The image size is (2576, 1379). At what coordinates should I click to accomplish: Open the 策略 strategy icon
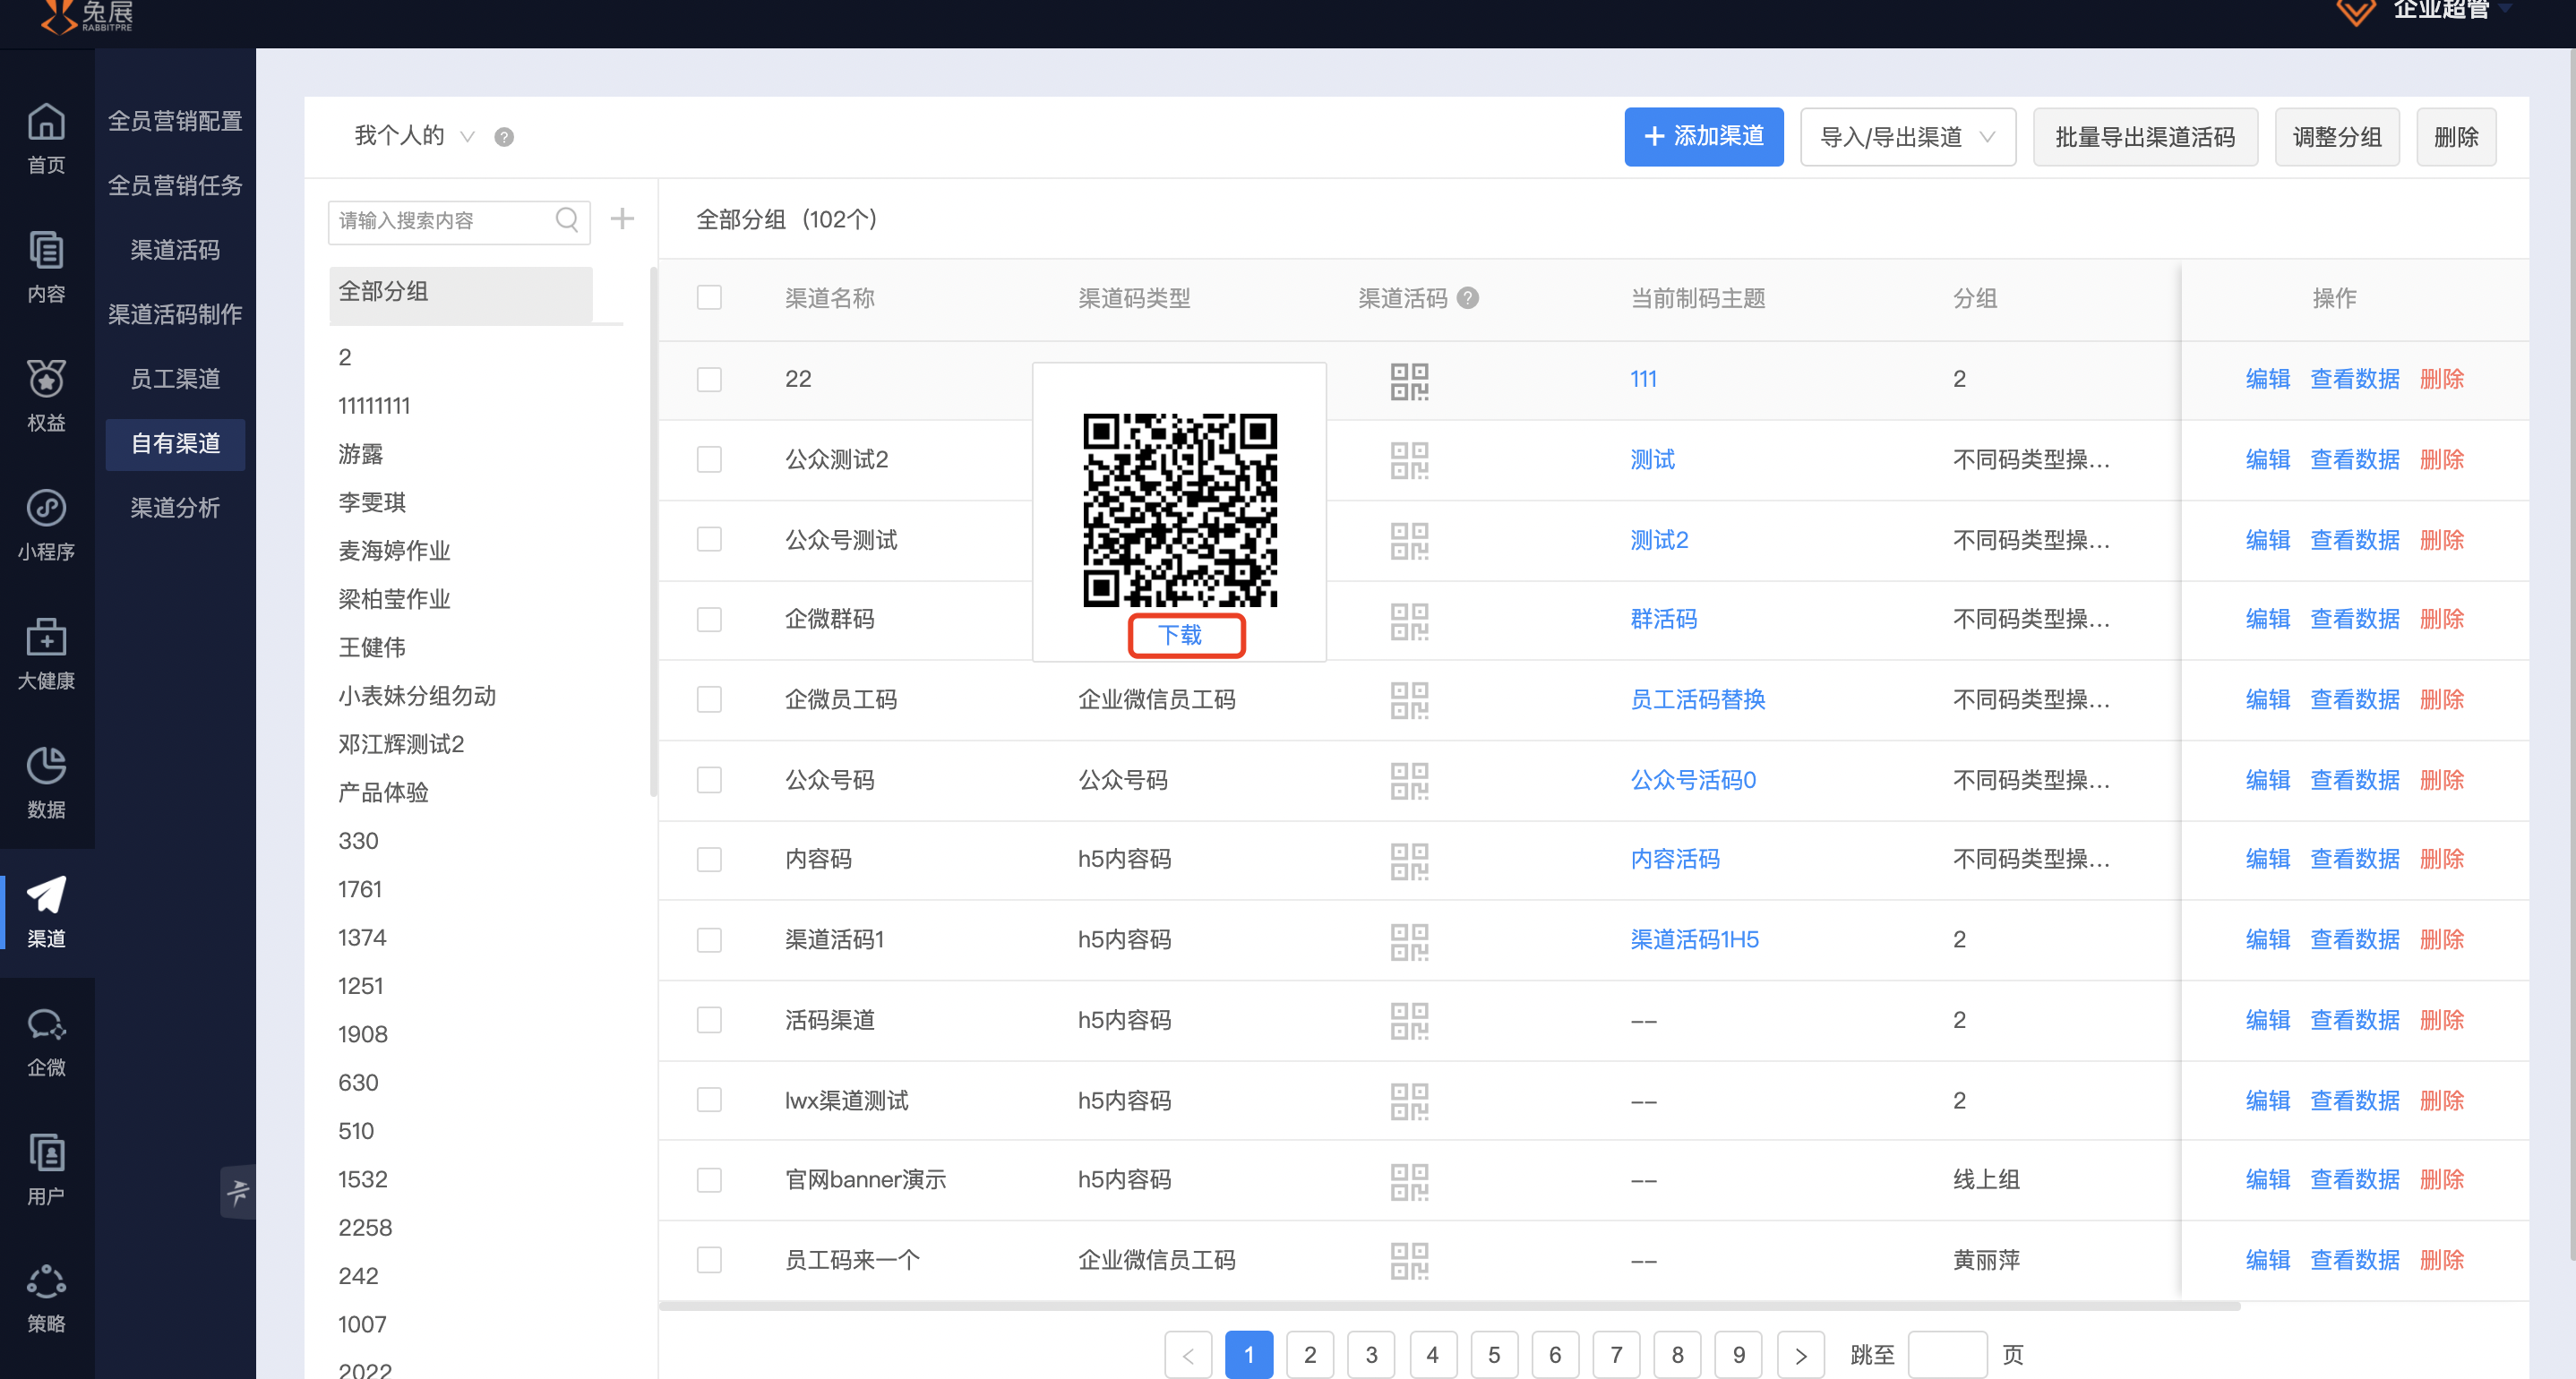coord(46,1282)
